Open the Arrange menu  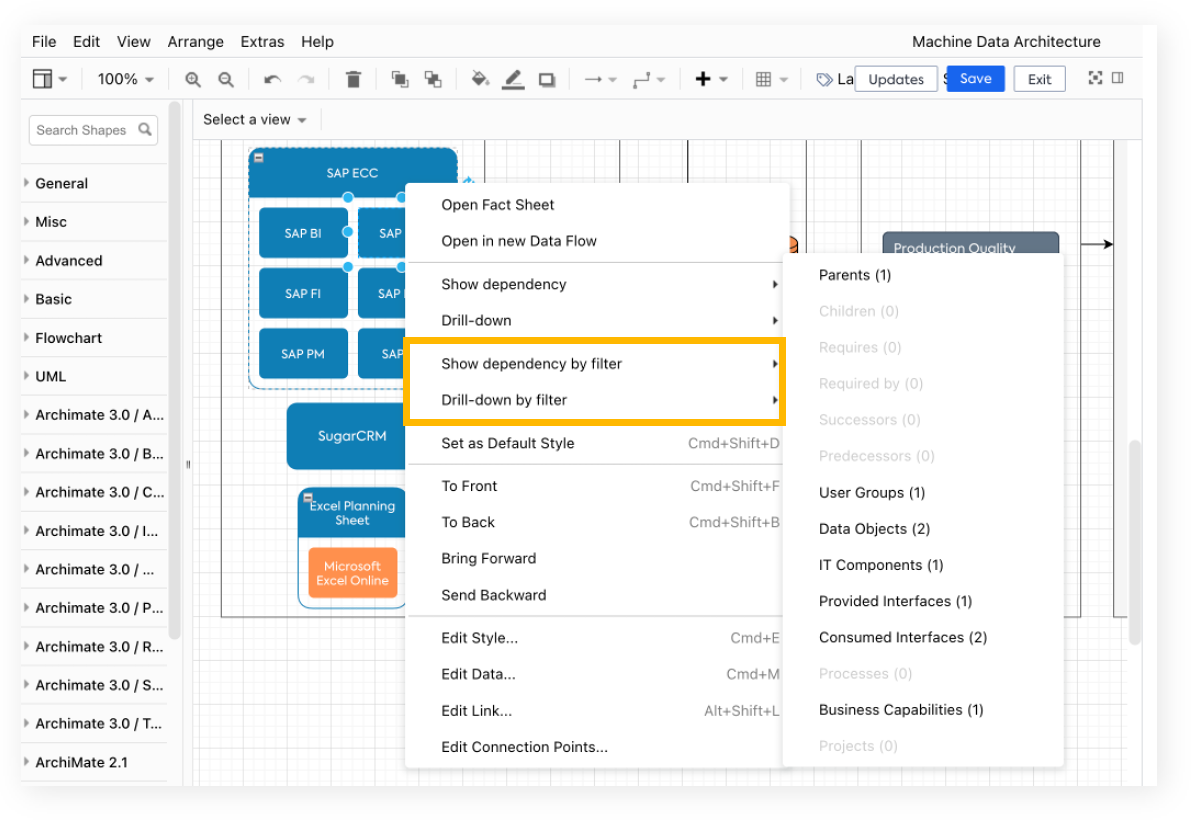coord(196,42)
